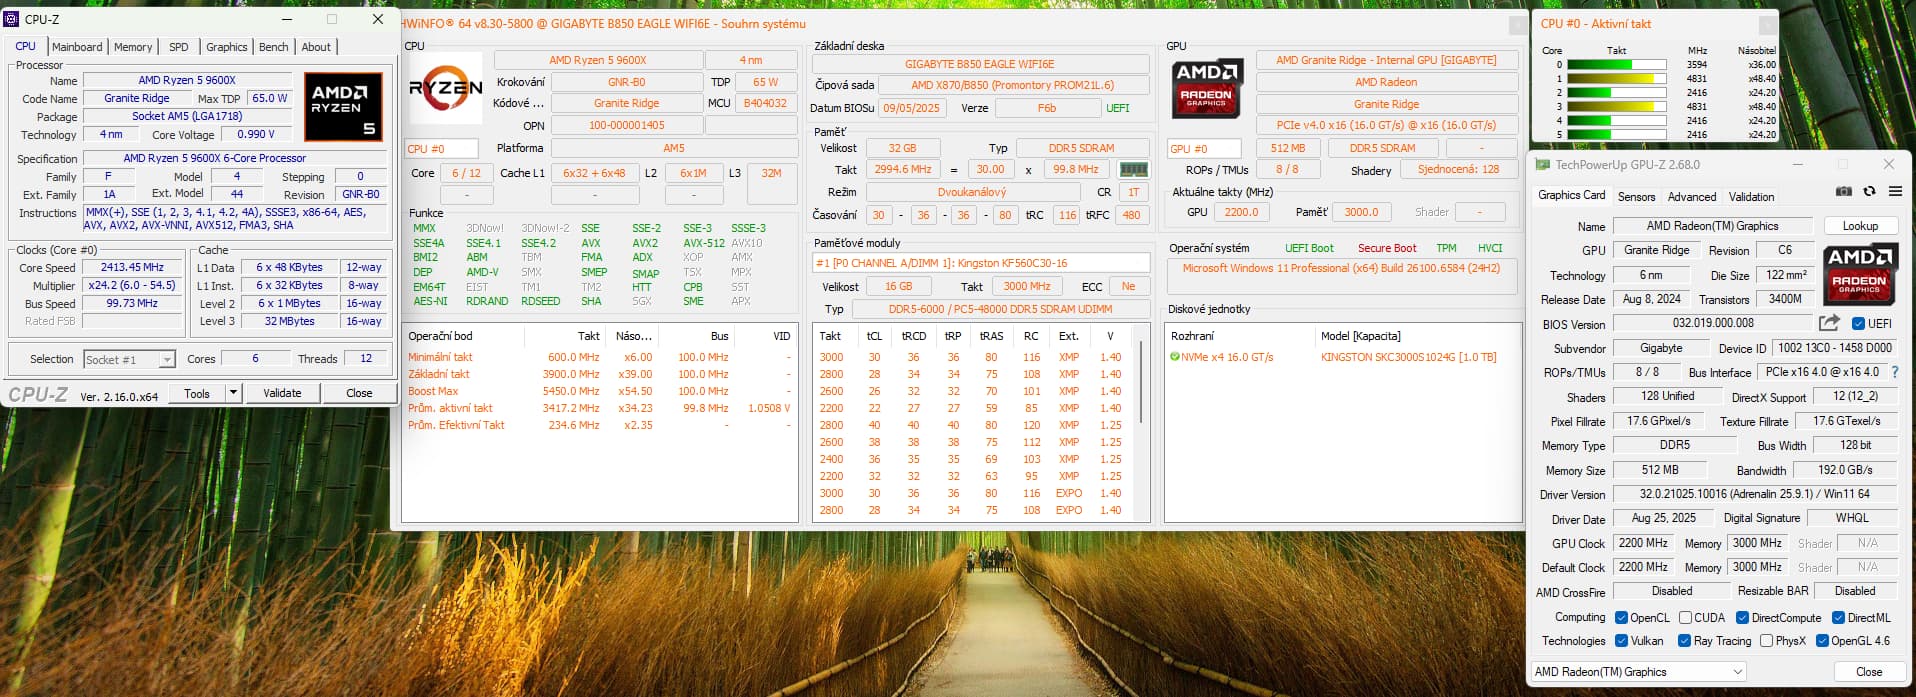
Task: Open the GPU-Z hamburger menu
Action: [1894, 191]
